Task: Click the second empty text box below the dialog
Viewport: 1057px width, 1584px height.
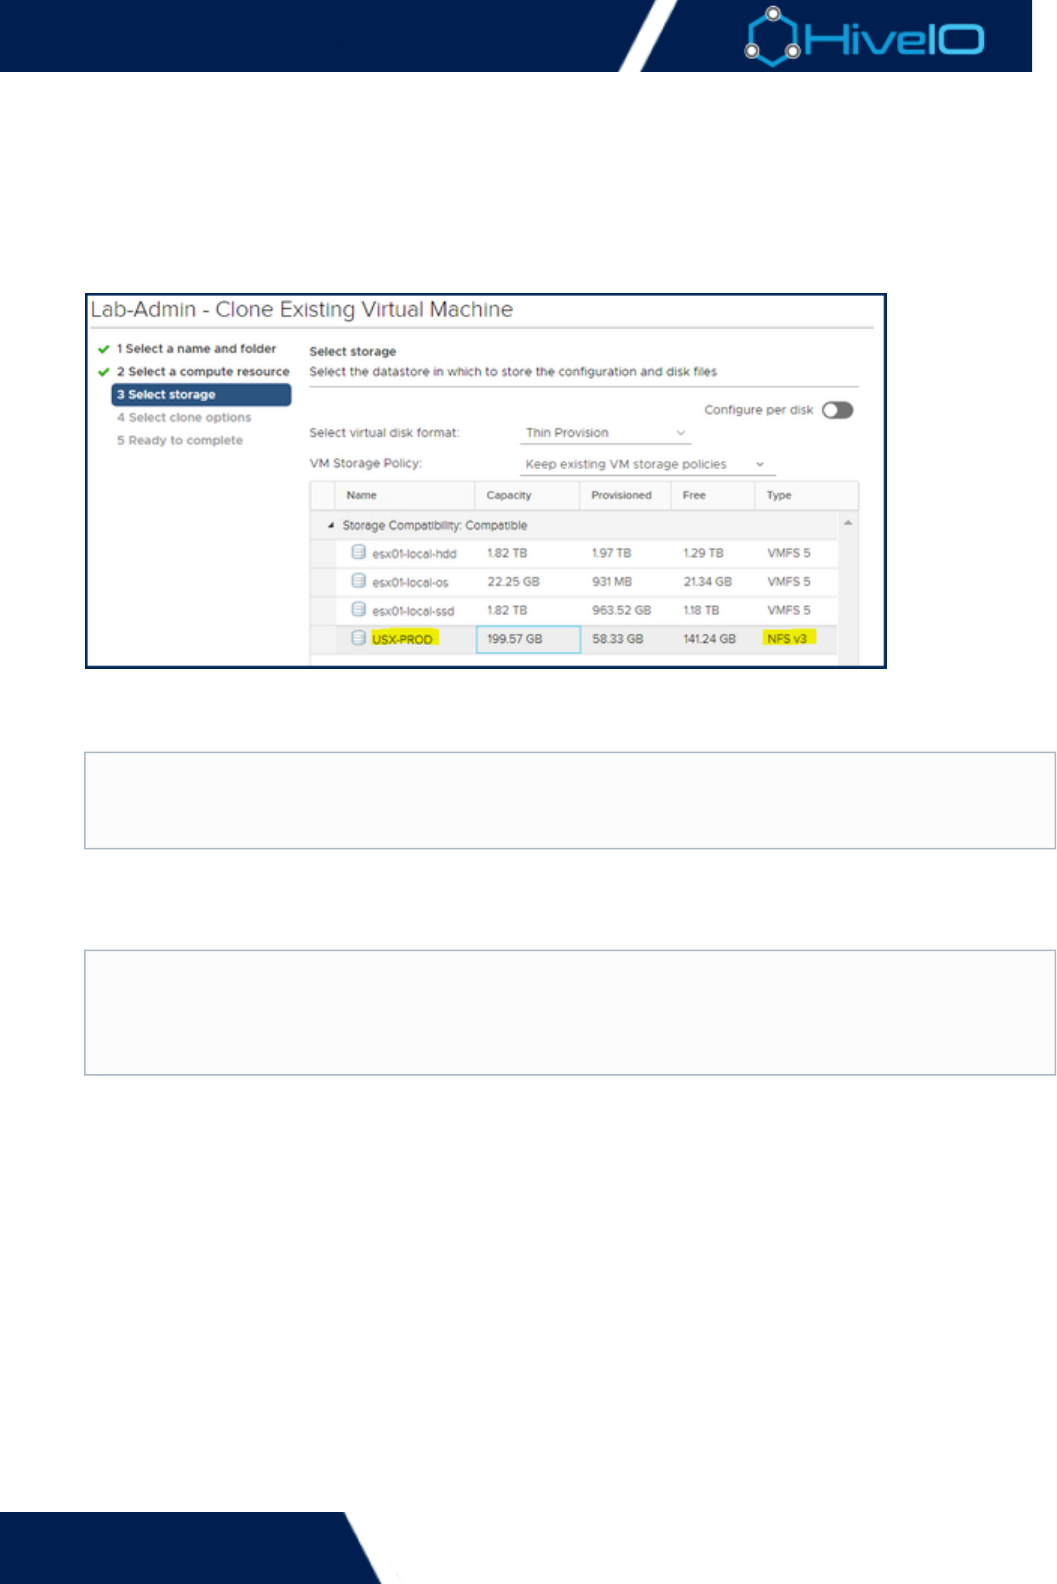Action: 570,1012
